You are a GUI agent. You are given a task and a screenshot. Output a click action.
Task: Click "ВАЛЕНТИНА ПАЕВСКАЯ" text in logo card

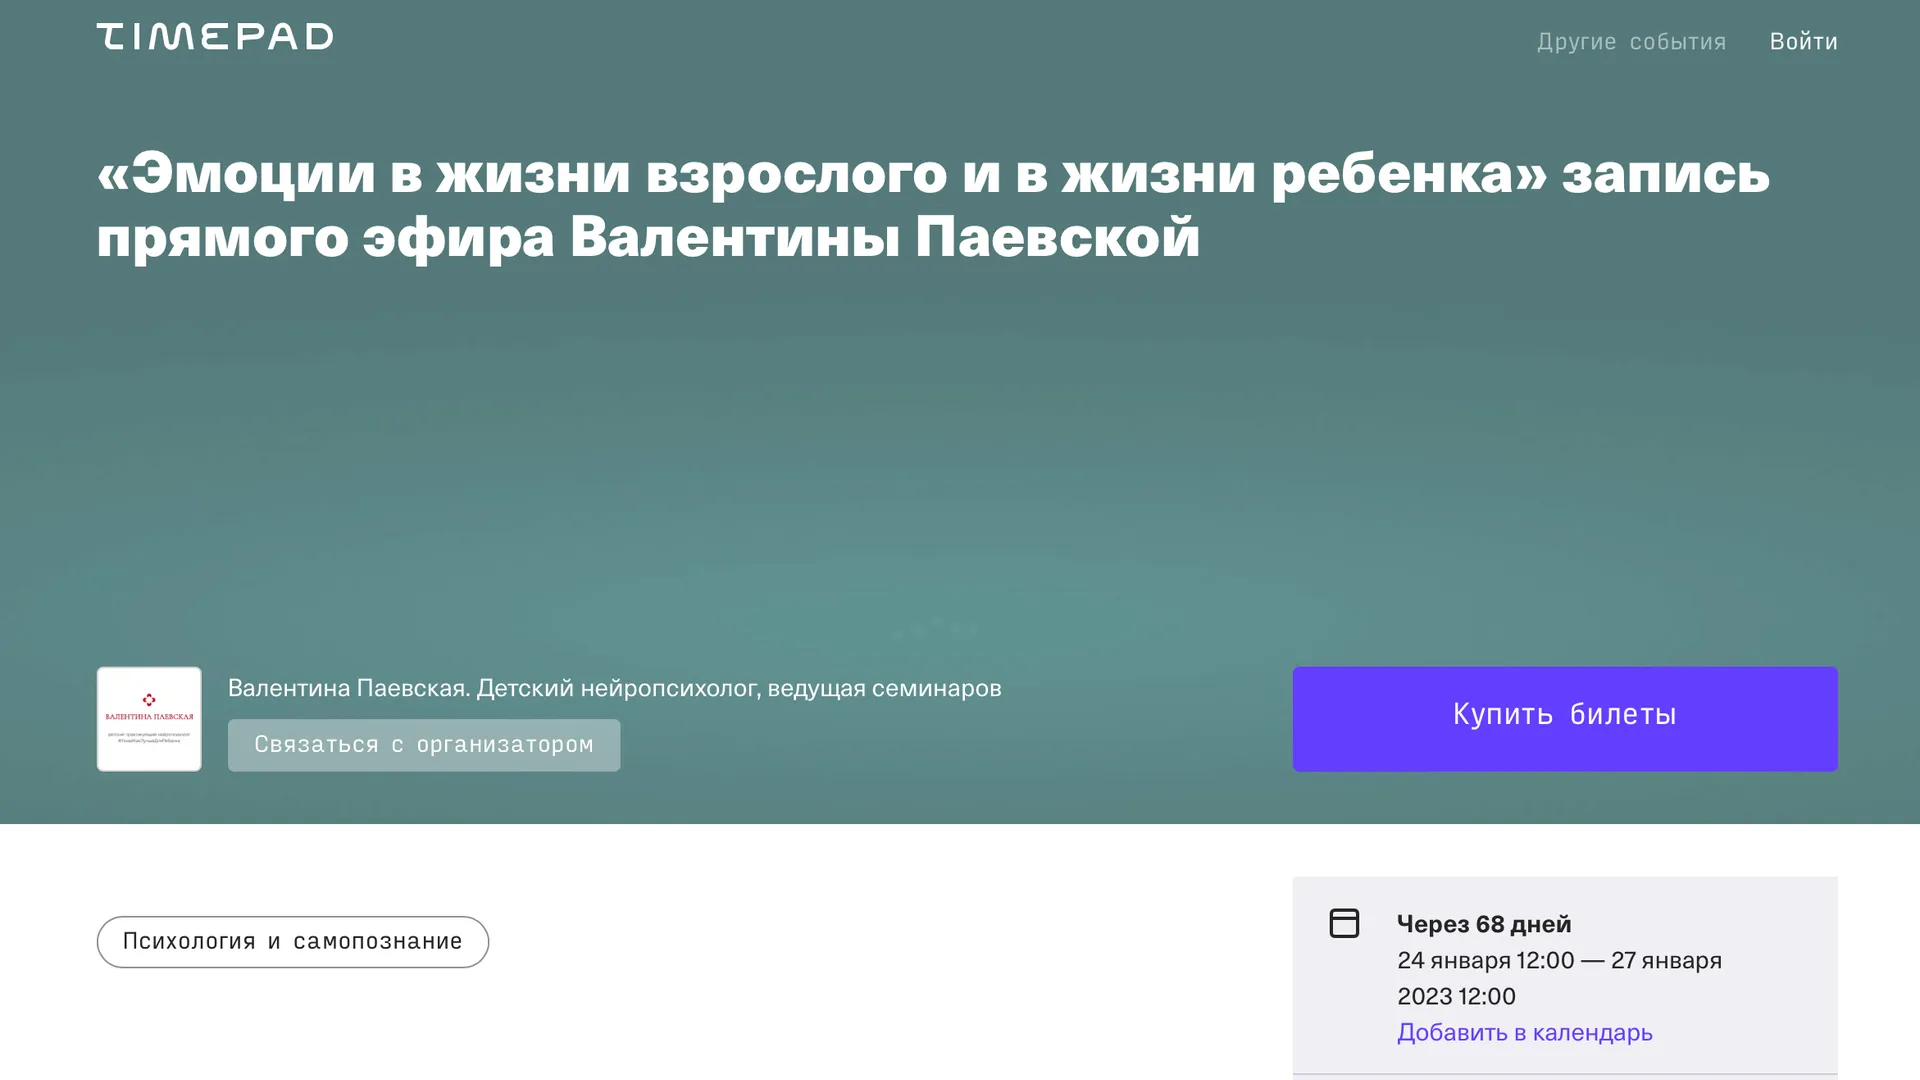(x=149, y=717)
